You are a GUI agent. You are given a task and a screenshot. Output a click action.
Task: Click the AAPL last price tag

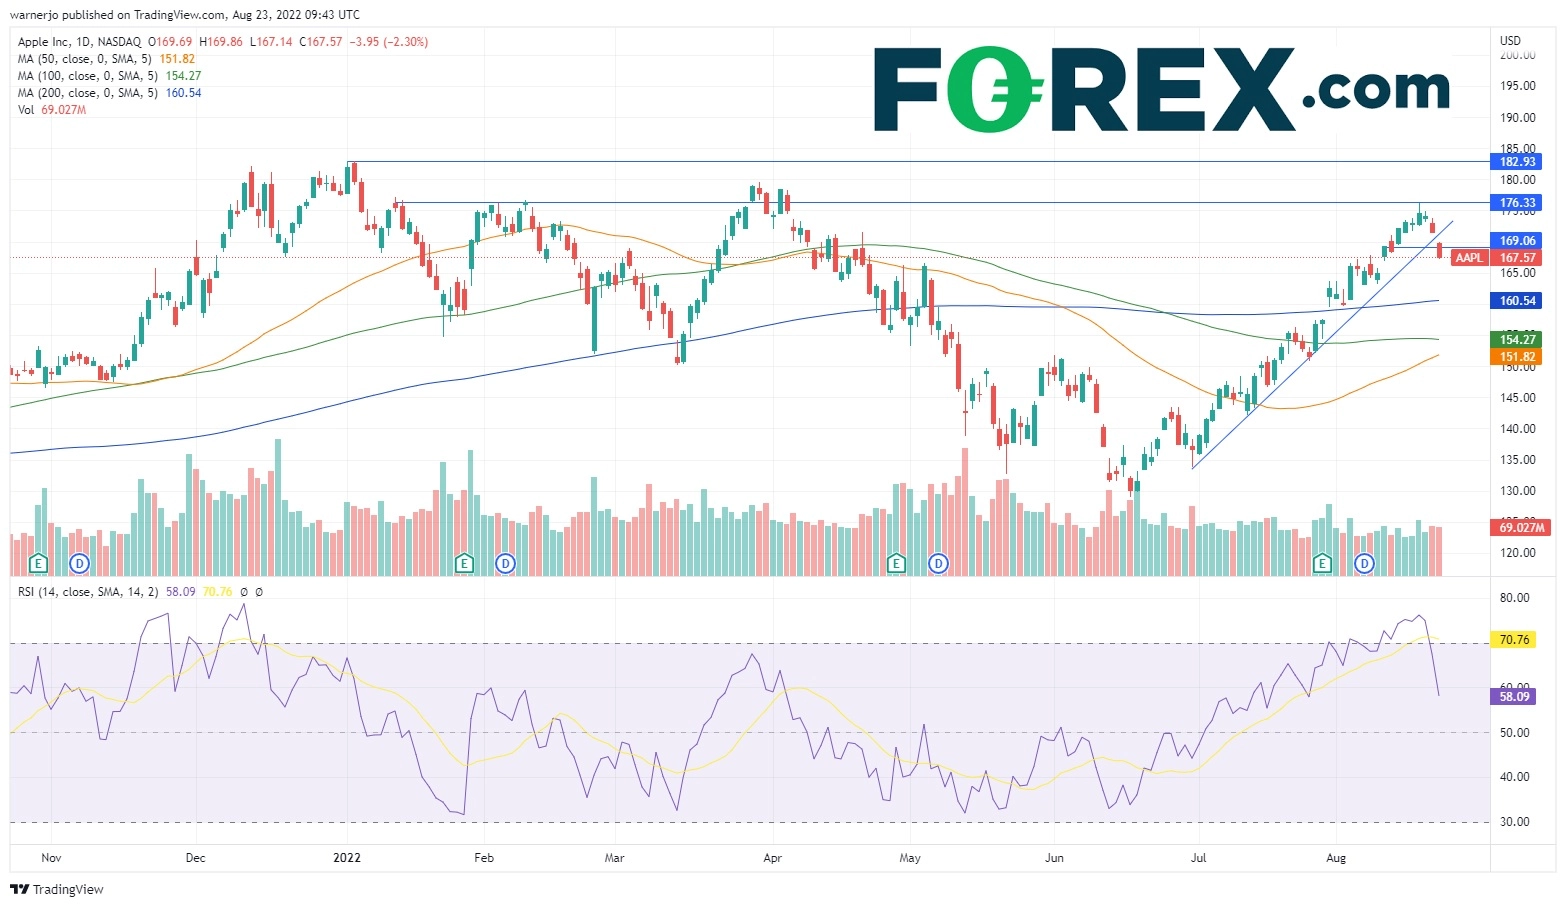1469,258
